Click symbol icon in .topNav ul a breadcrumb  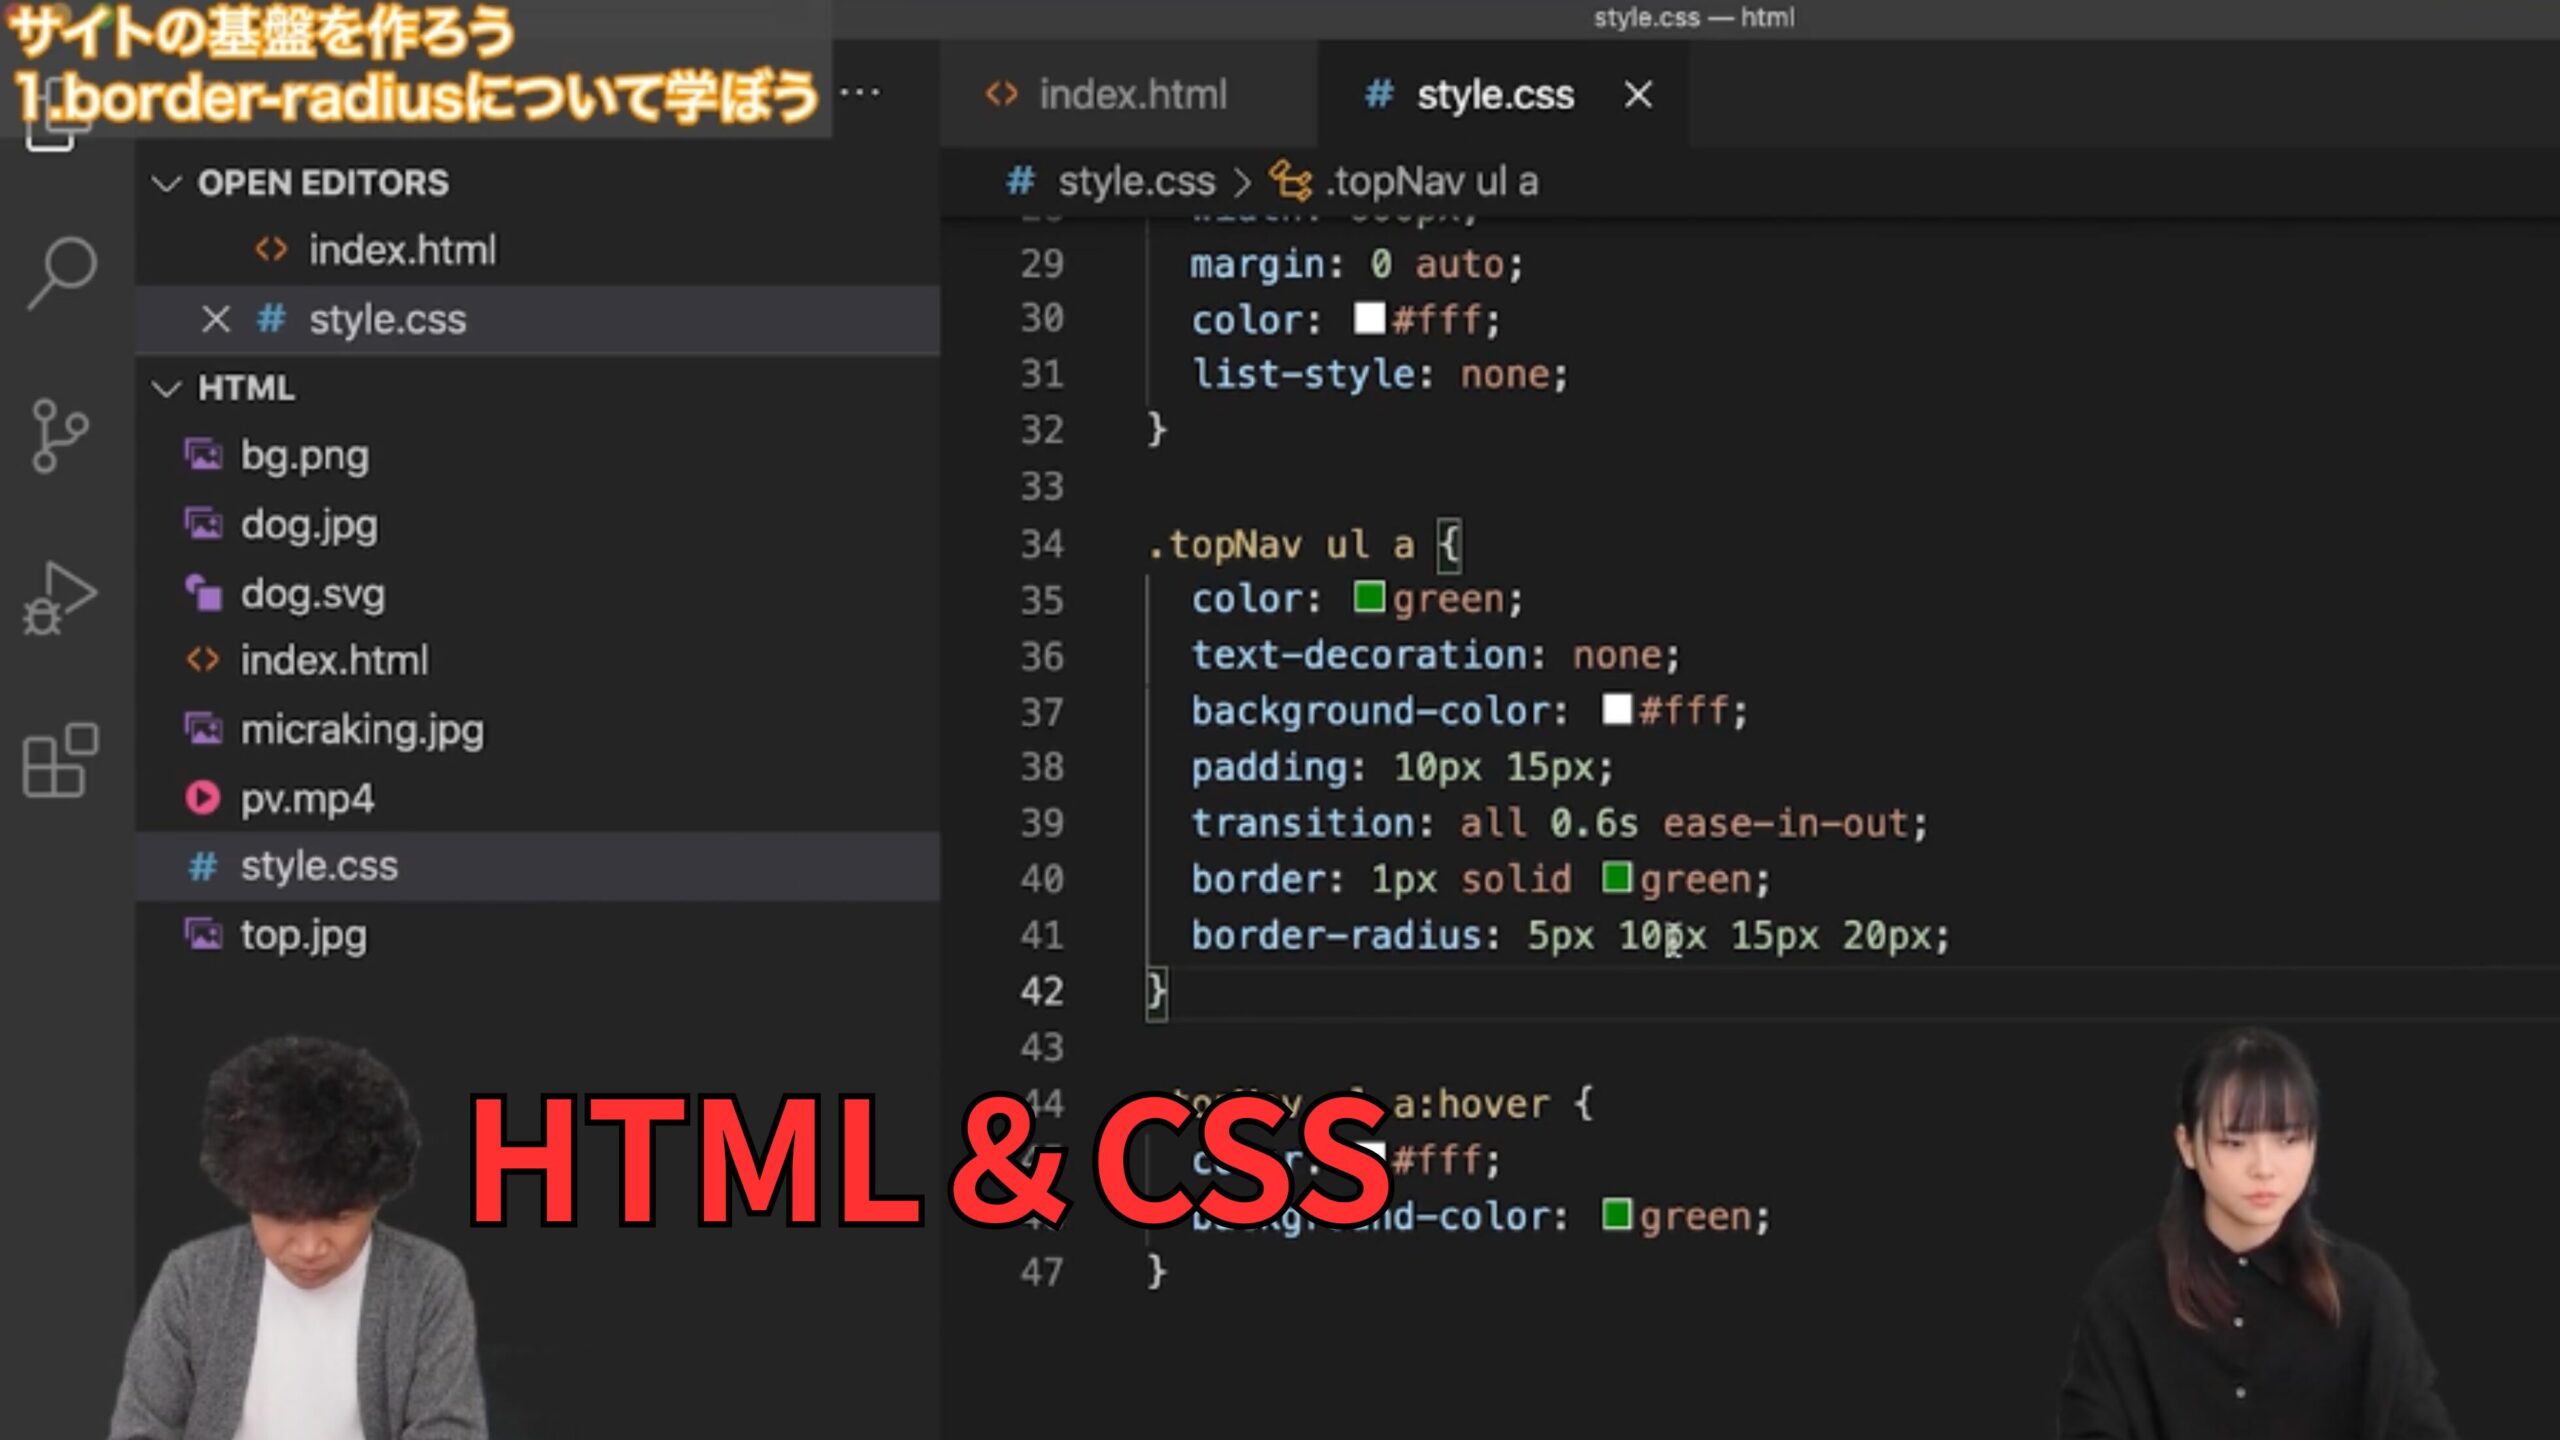coord(1290,182)
